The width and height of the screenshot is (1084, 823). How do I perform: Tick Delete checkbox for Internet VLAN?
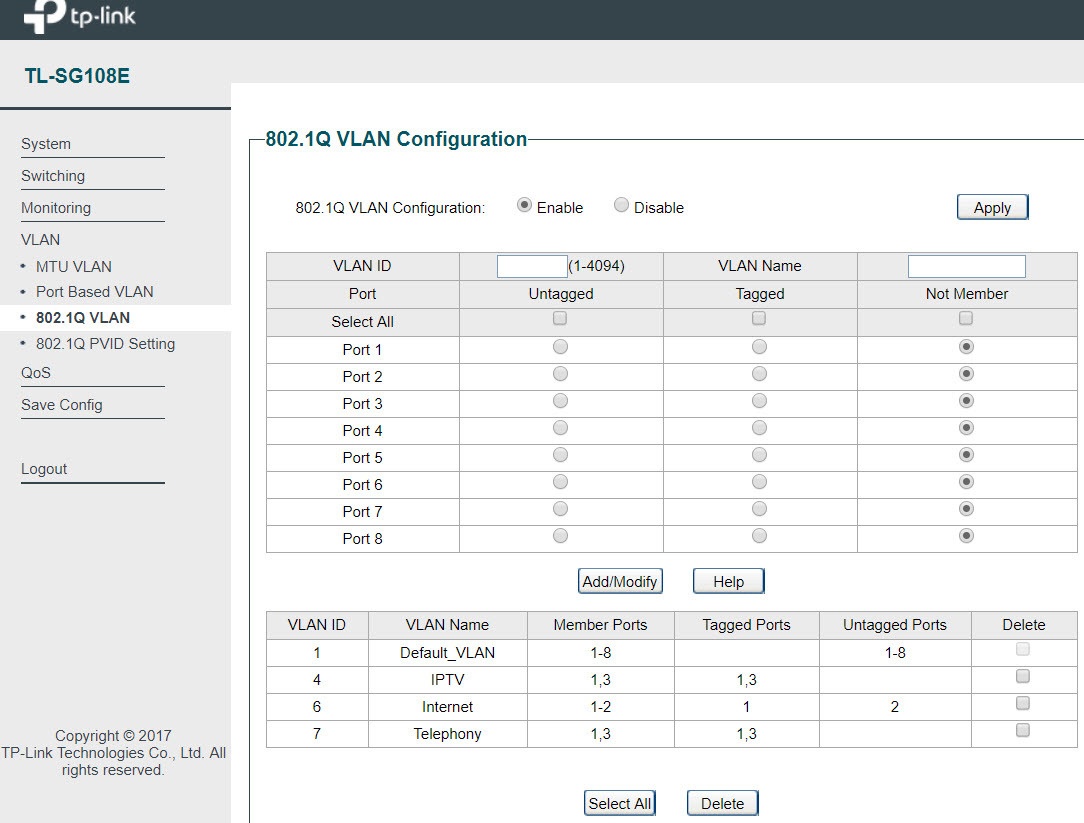1022,703
